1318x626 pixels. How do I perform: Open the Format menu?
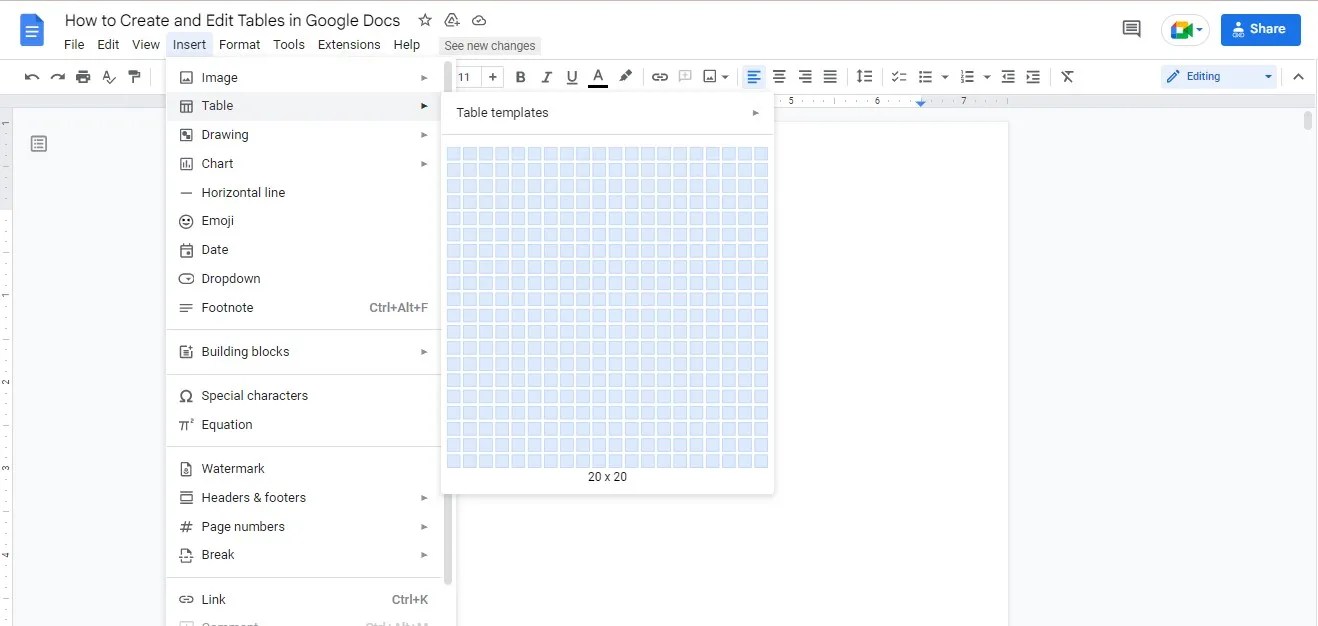pyautogui.click(x=239, y=44)
